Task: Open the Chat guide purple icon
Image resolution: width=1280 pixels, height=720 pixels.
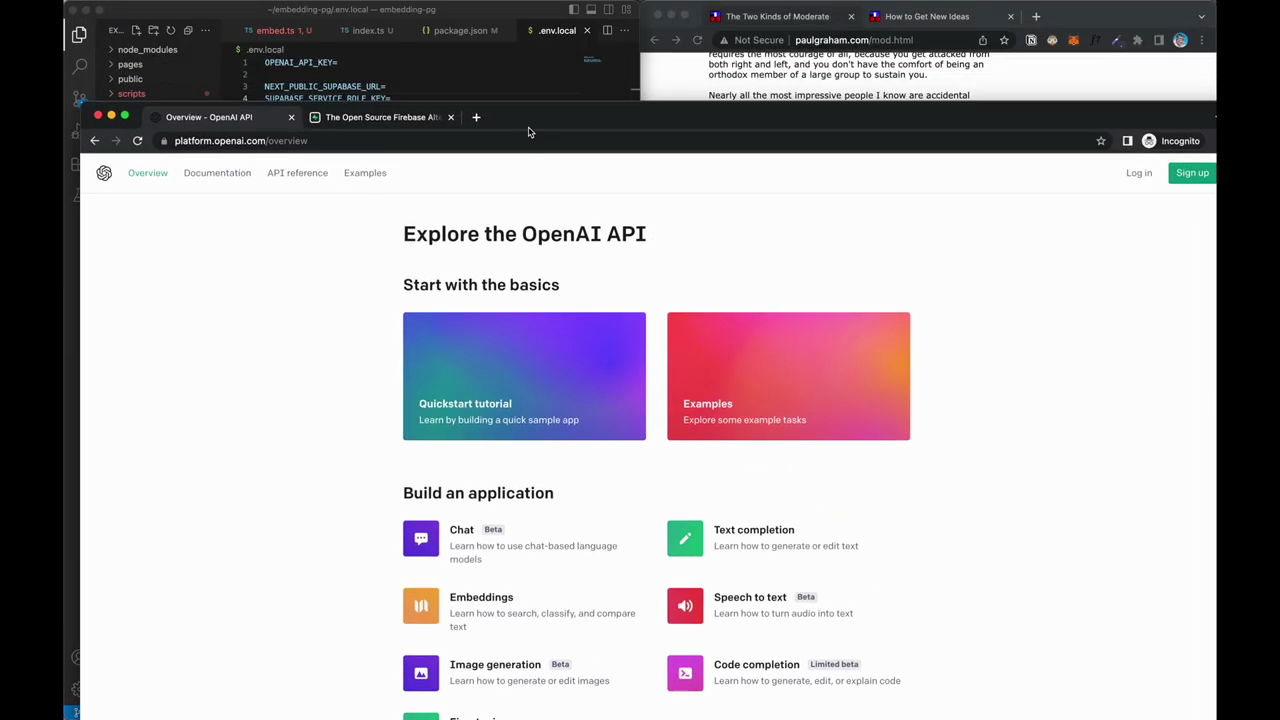Action: tap(421, 538)
